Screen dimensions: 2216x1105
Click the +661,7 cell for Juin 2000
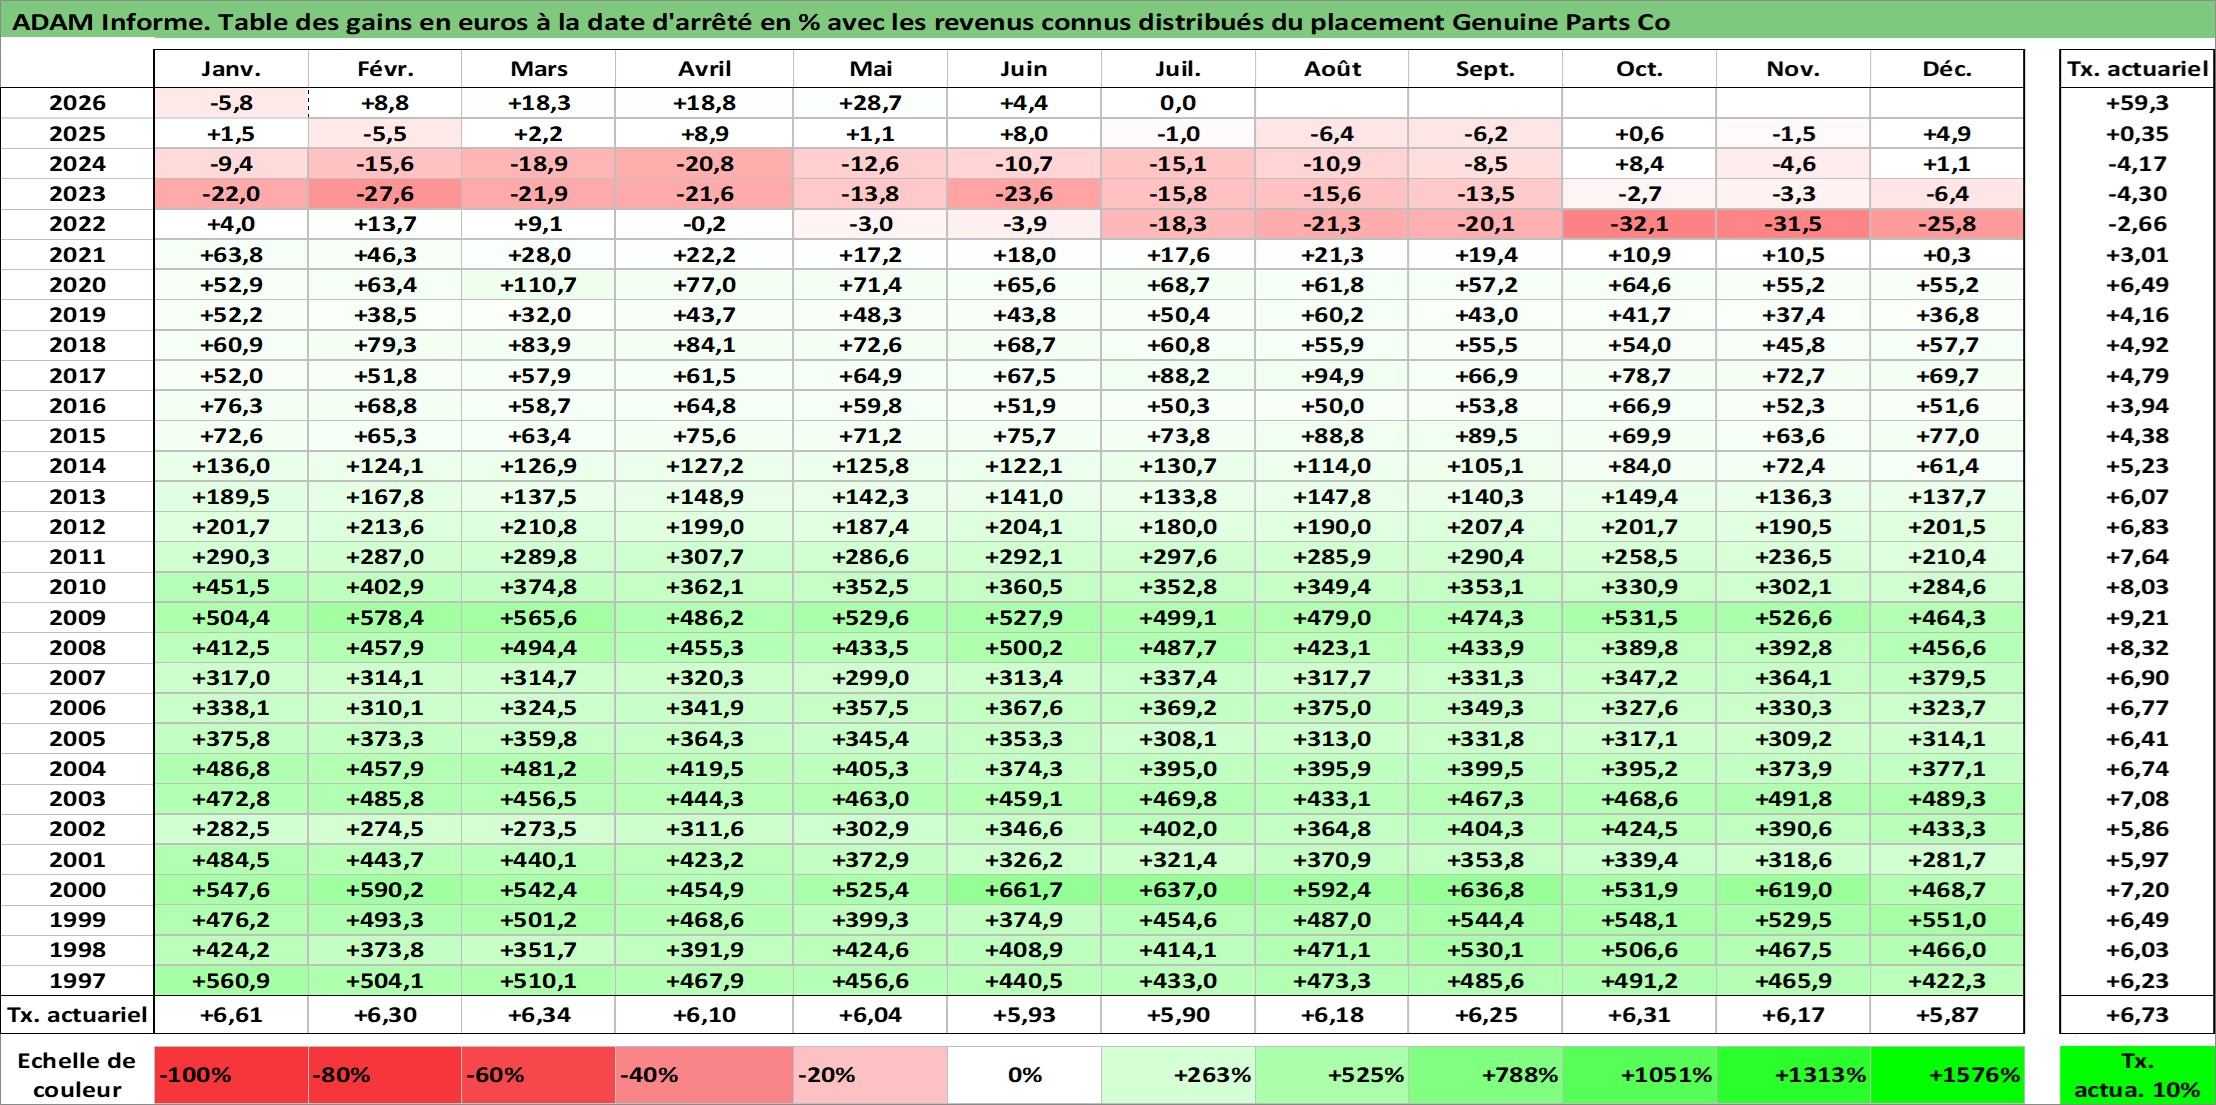click(1024, 889)
